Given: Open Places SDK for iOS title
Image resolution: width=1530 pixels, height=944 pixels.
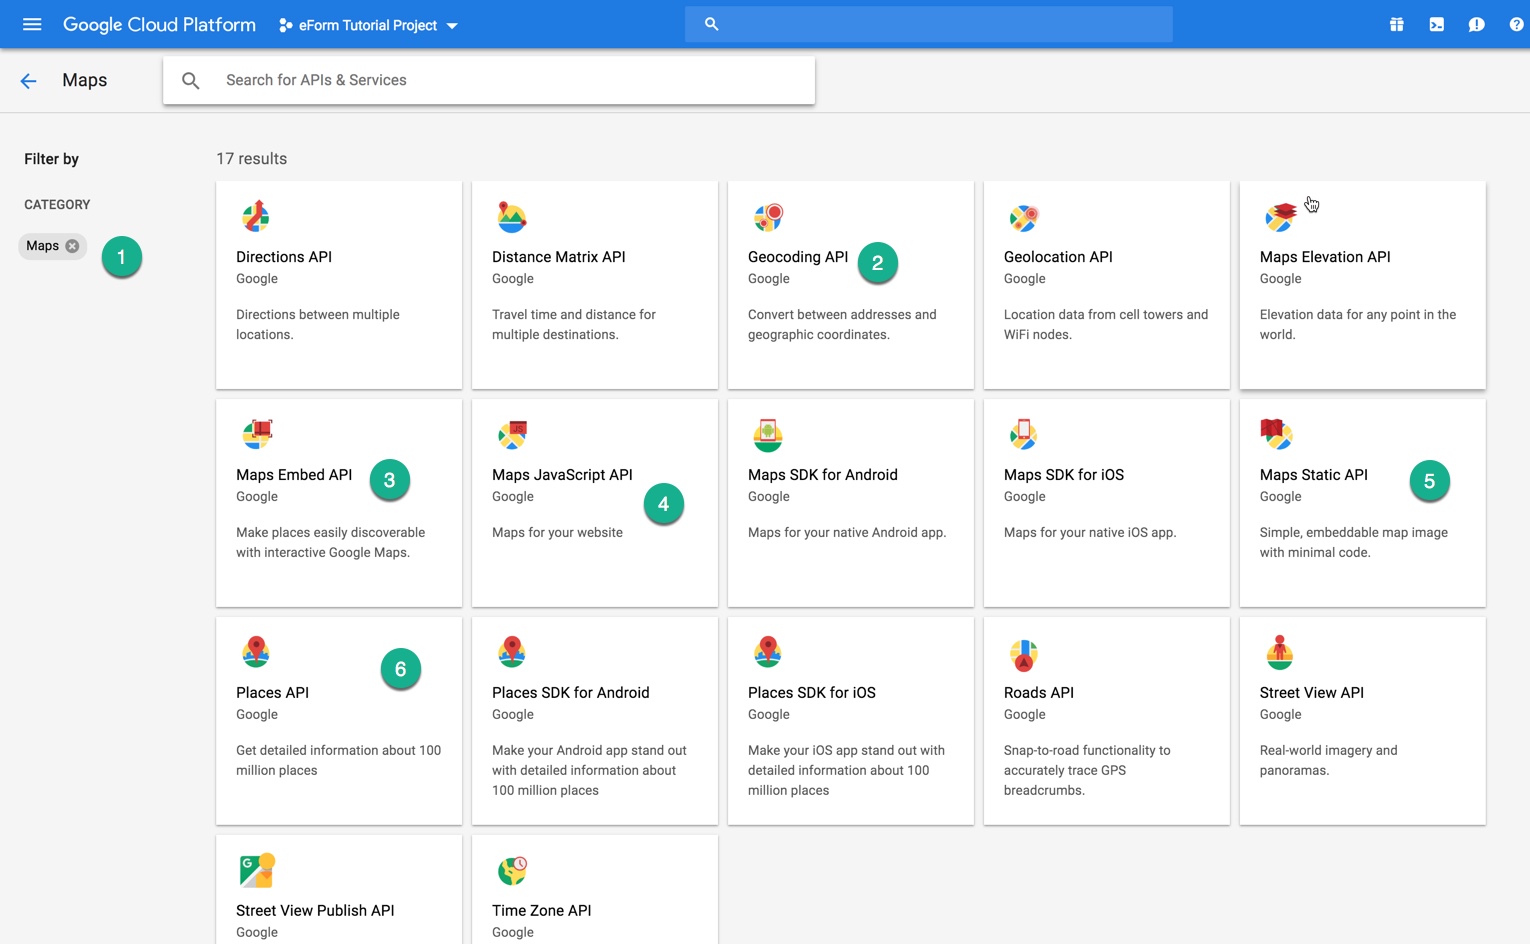Looking at the screenshot, I should point(812,693).
